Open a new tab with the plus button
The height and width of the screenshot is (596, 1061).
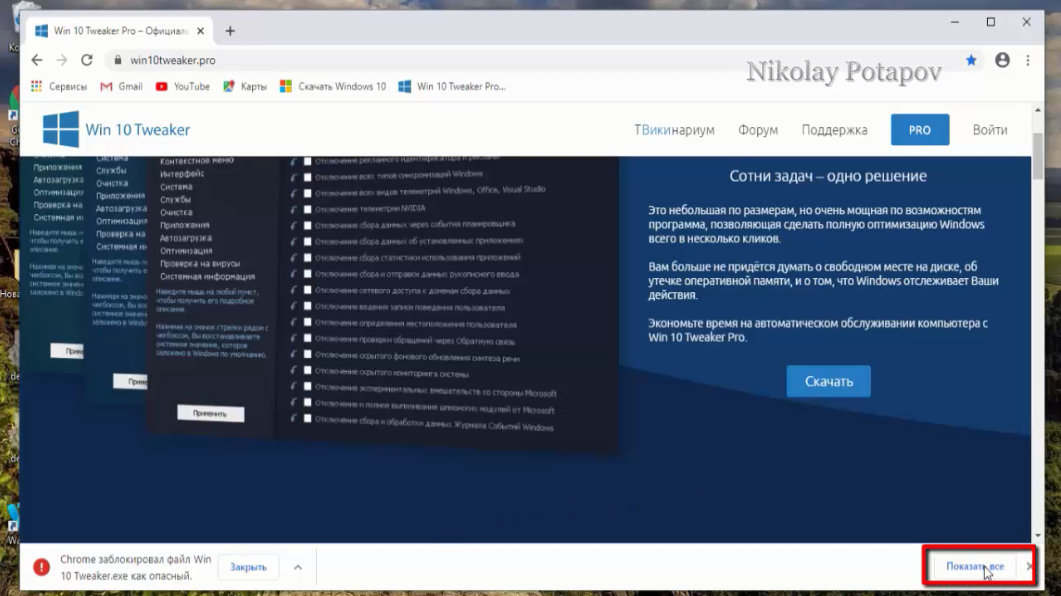[230, 31]
